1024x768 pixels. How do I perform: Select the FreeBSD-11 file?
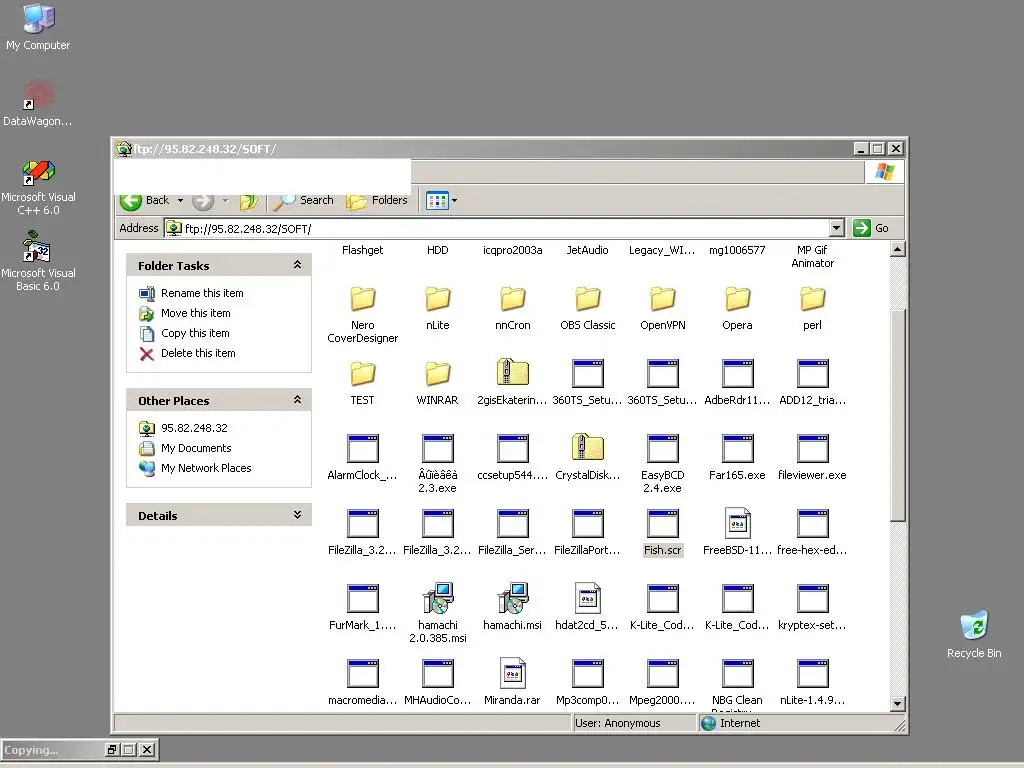pyautogui.click(x=737, y=533)
